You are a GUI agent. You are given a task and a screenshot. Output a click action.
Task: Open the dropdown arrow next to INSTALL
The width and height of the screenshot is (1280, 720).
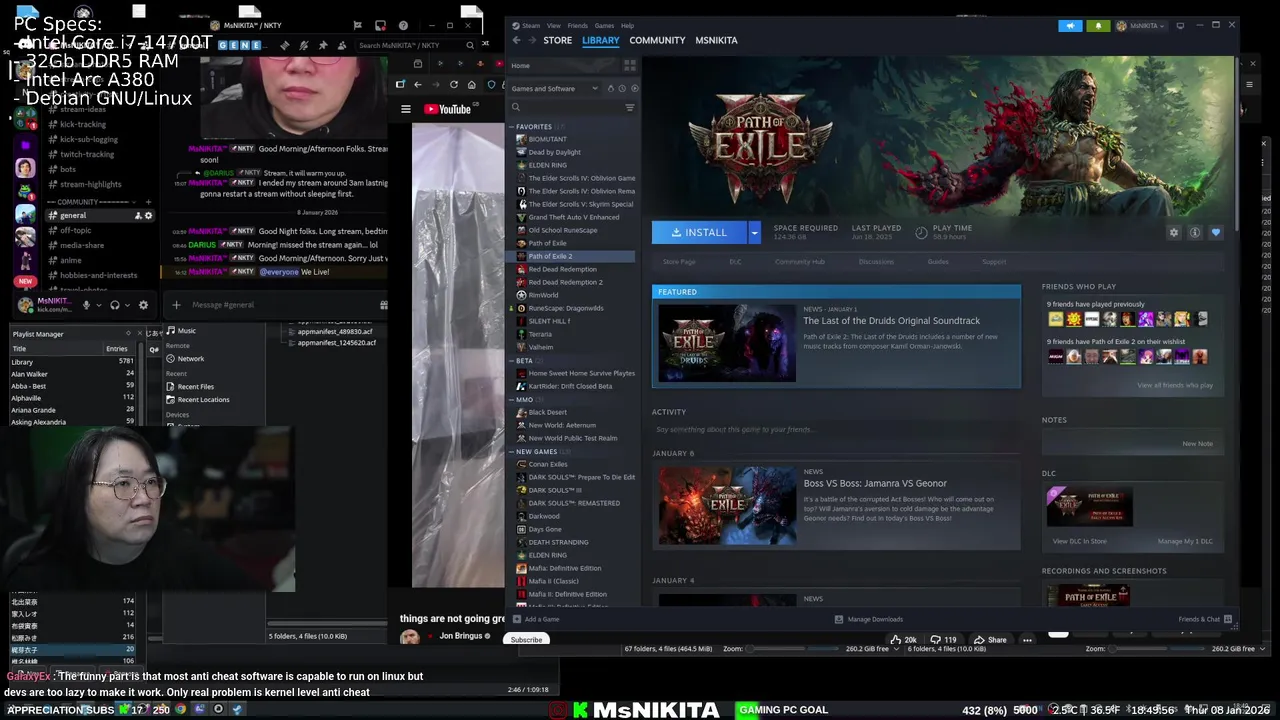pyautogui.click(x=755, y=232)
